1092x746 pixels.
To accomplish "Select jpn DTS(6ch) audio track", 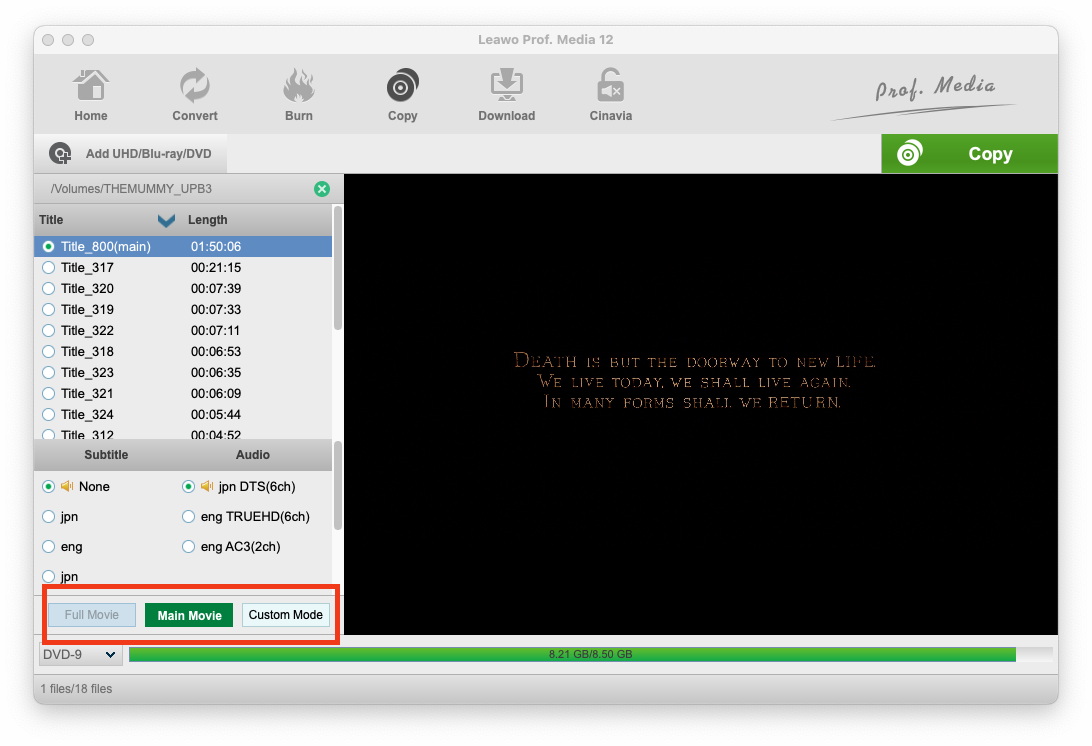I will tap(188, 486).
